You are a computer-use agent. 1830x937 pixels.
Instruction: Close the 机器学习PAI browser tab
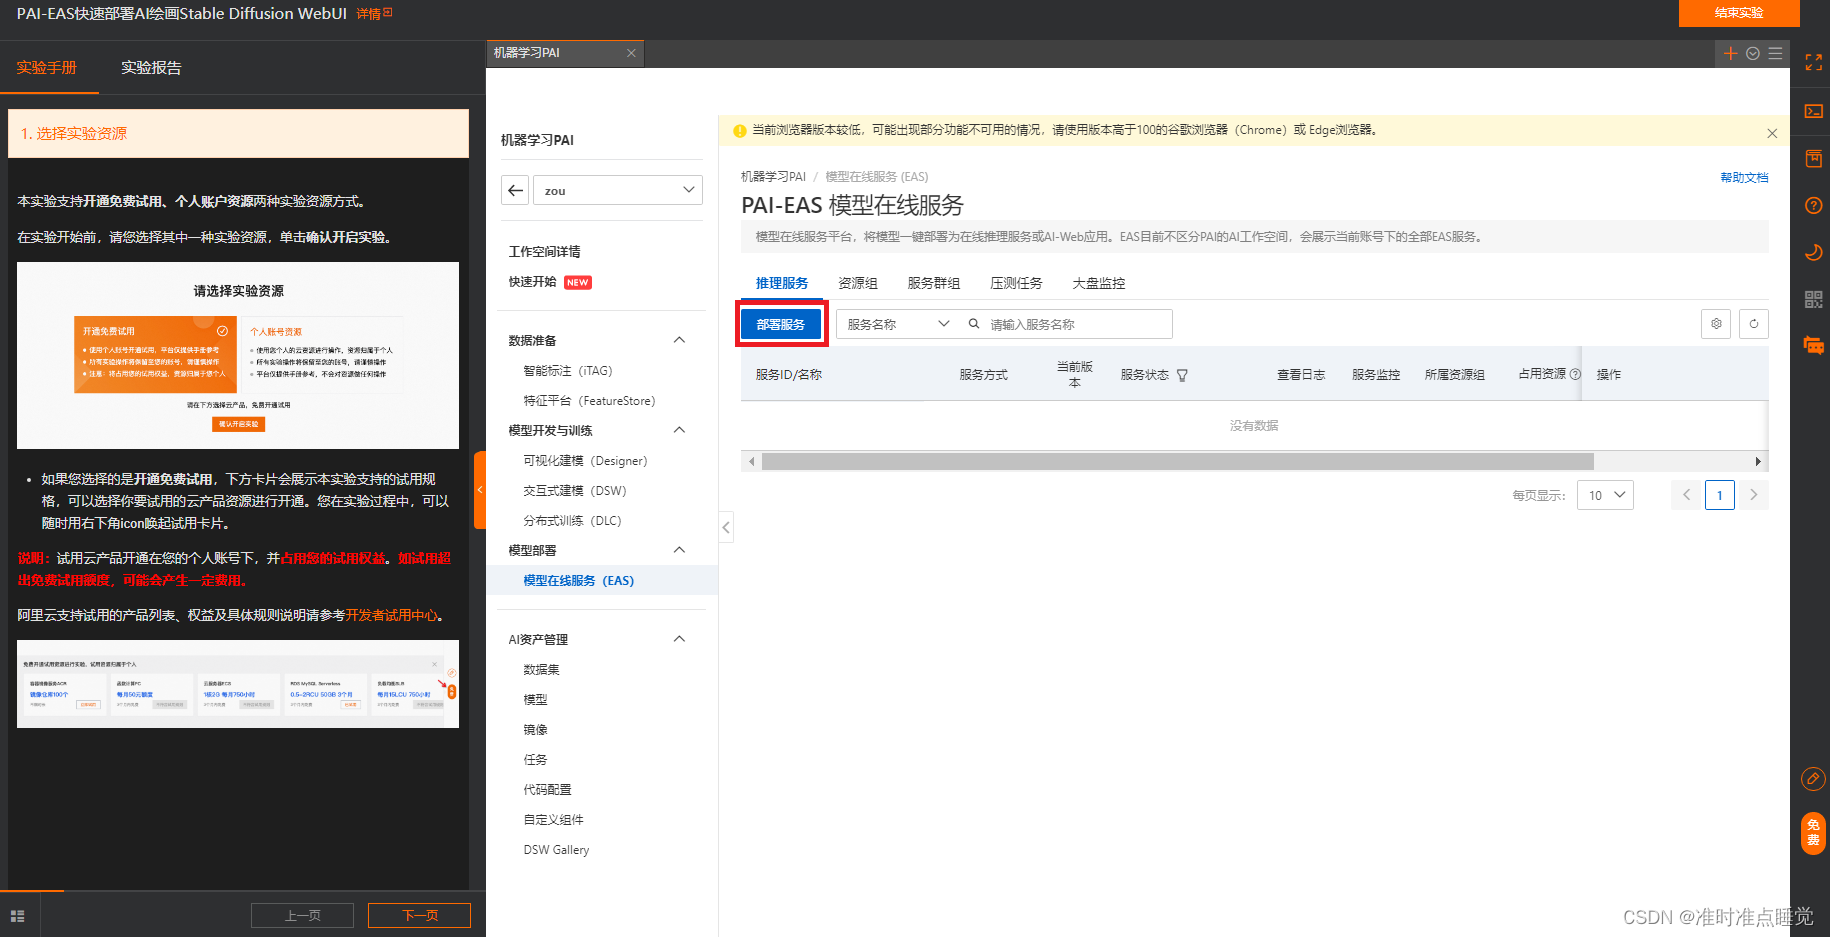pyautogui.click(x=631, y=53)
